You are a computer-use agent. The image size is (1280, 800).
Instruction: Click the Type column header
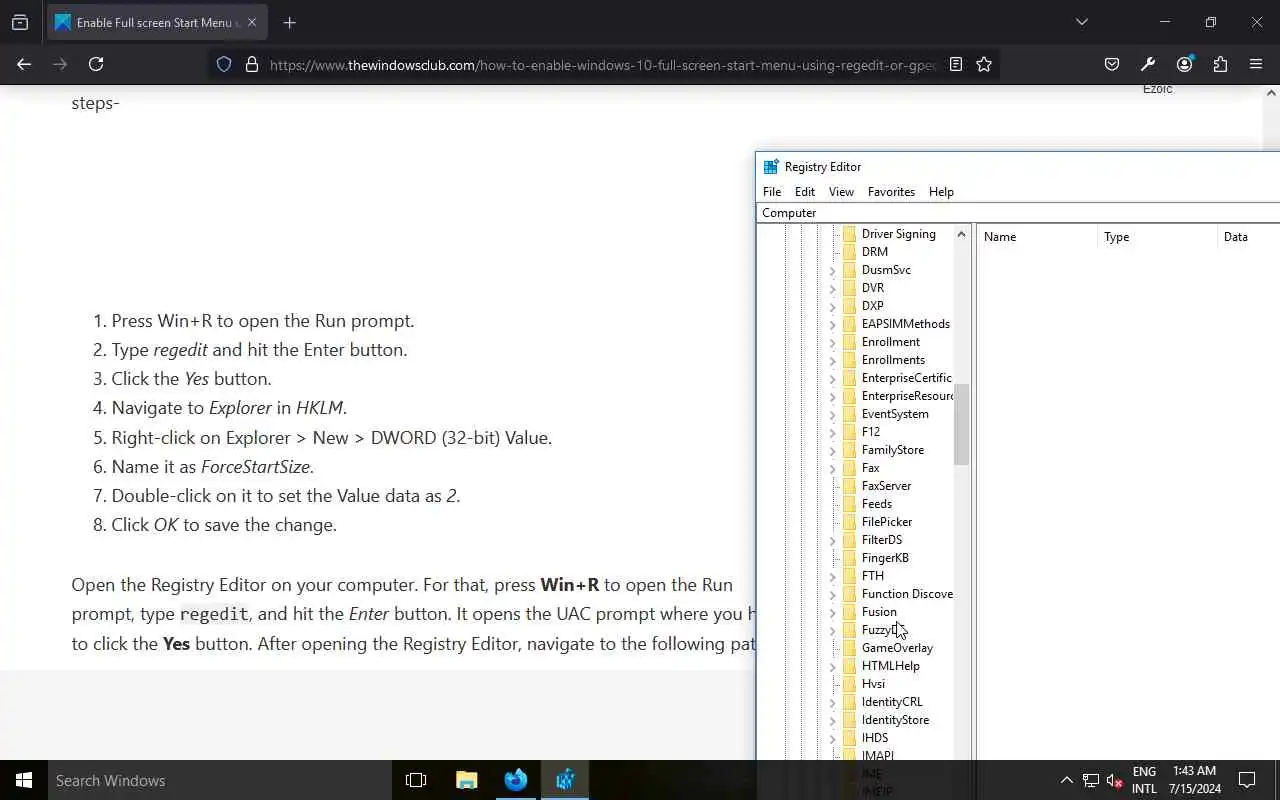(1157, 237)
